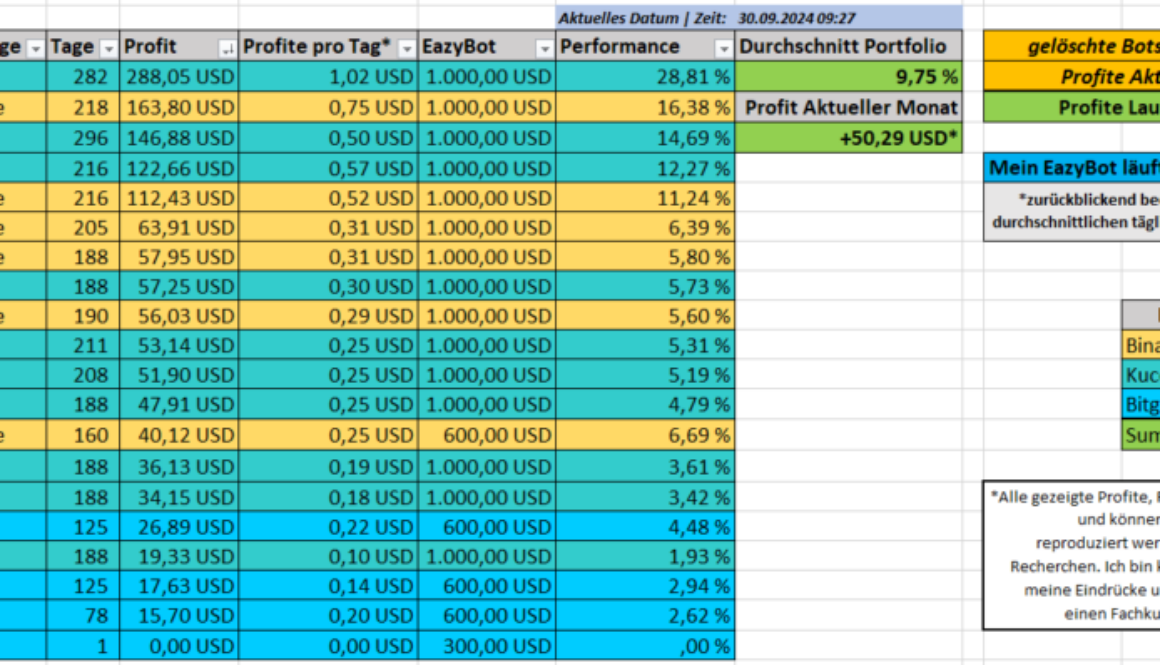Open the Tage column filter dropdown
The height and width of the screenshot is (665, 1160).
[x=109, y=49]
